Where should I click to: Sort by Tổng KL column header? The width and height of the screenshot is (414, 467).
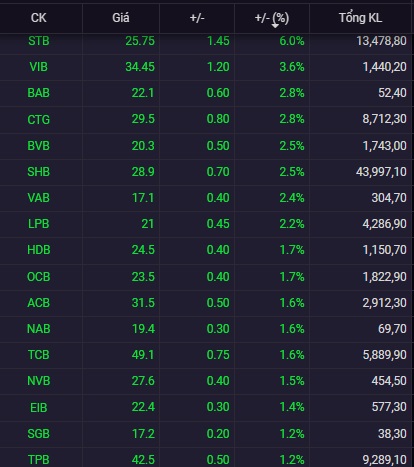[x=360, y=18]
